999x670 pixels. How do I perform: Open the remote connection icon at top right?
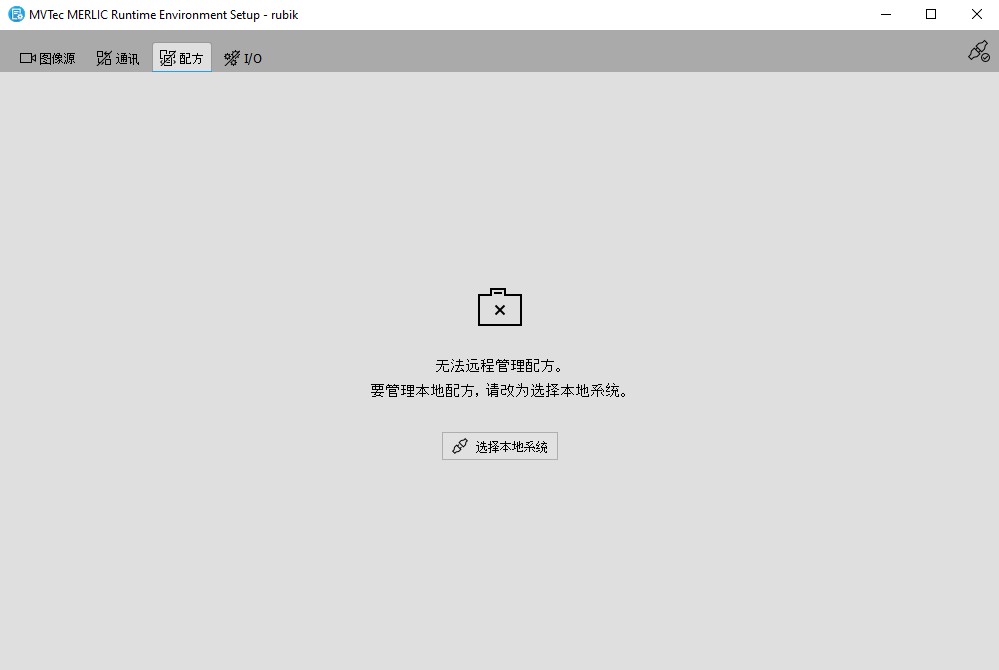(977, 52)
